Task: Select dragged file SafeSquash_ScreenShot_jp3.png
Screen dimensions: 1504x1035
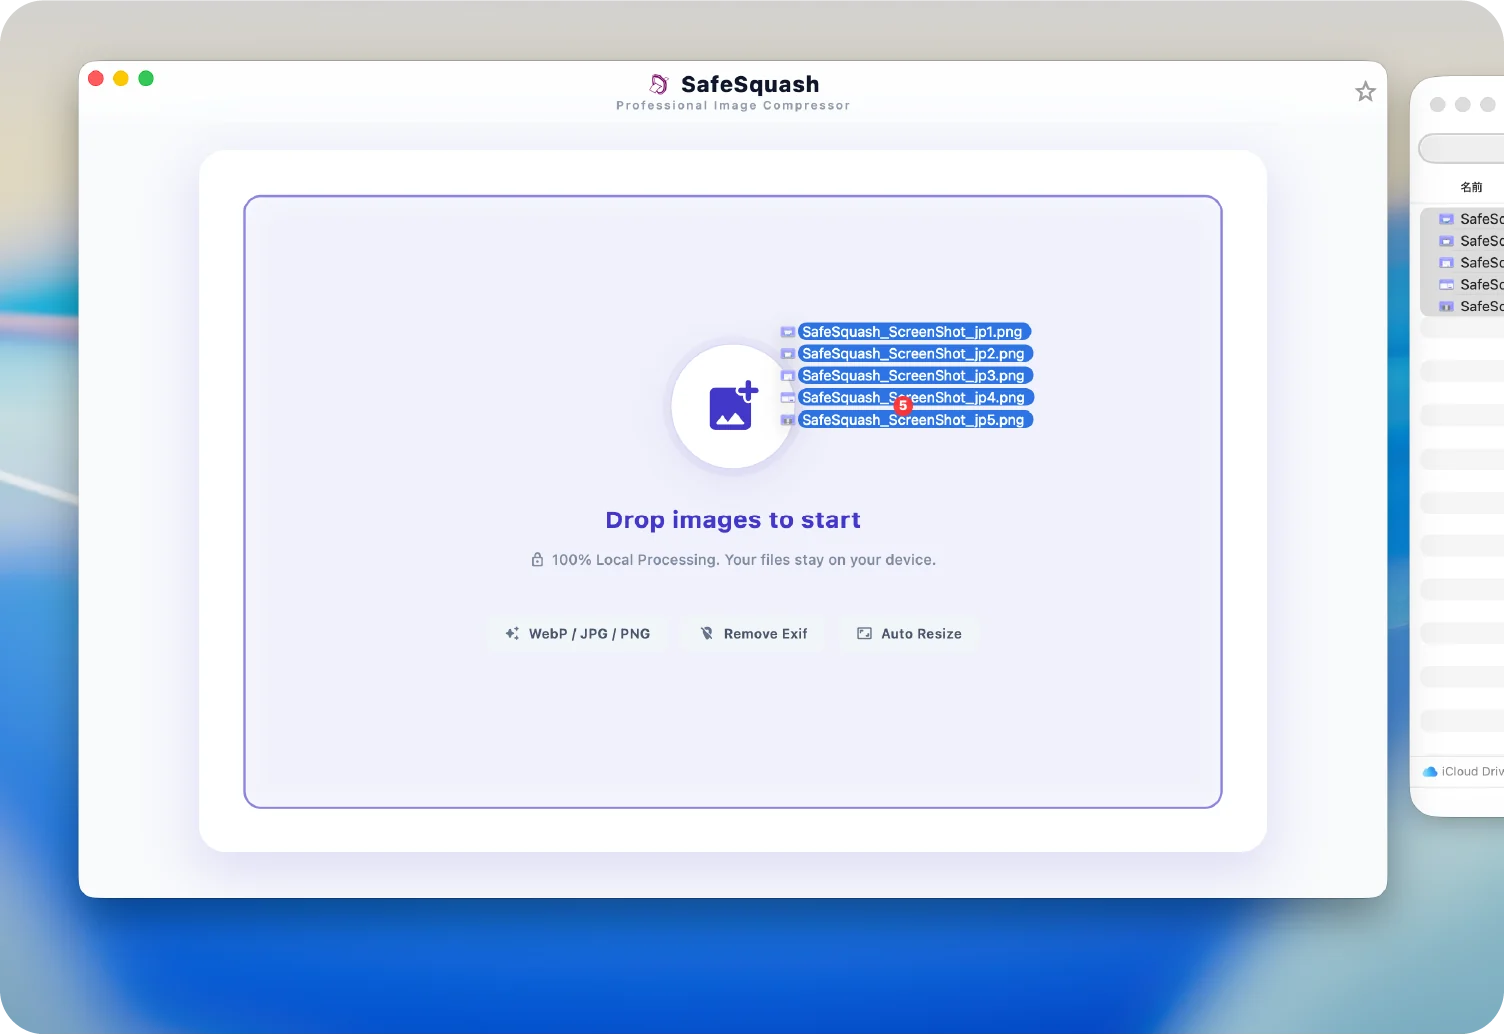Action: [915, 376]
